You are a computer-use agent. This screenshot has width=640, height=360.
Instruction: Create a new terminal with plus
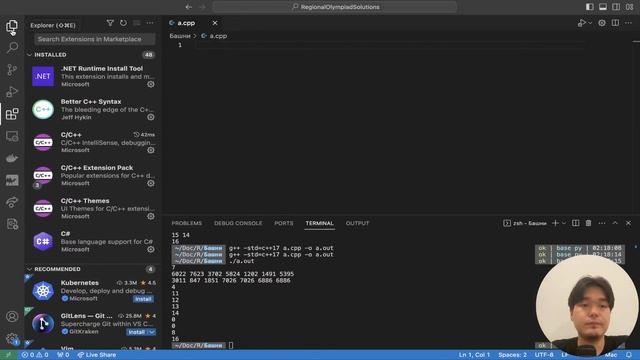pos(555,223)
